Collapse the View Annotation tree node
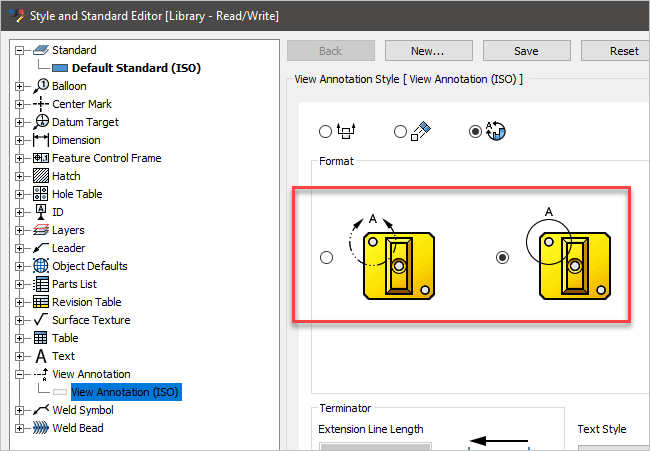The width and height of the screenshot is (650, 451). pos(19,374)
